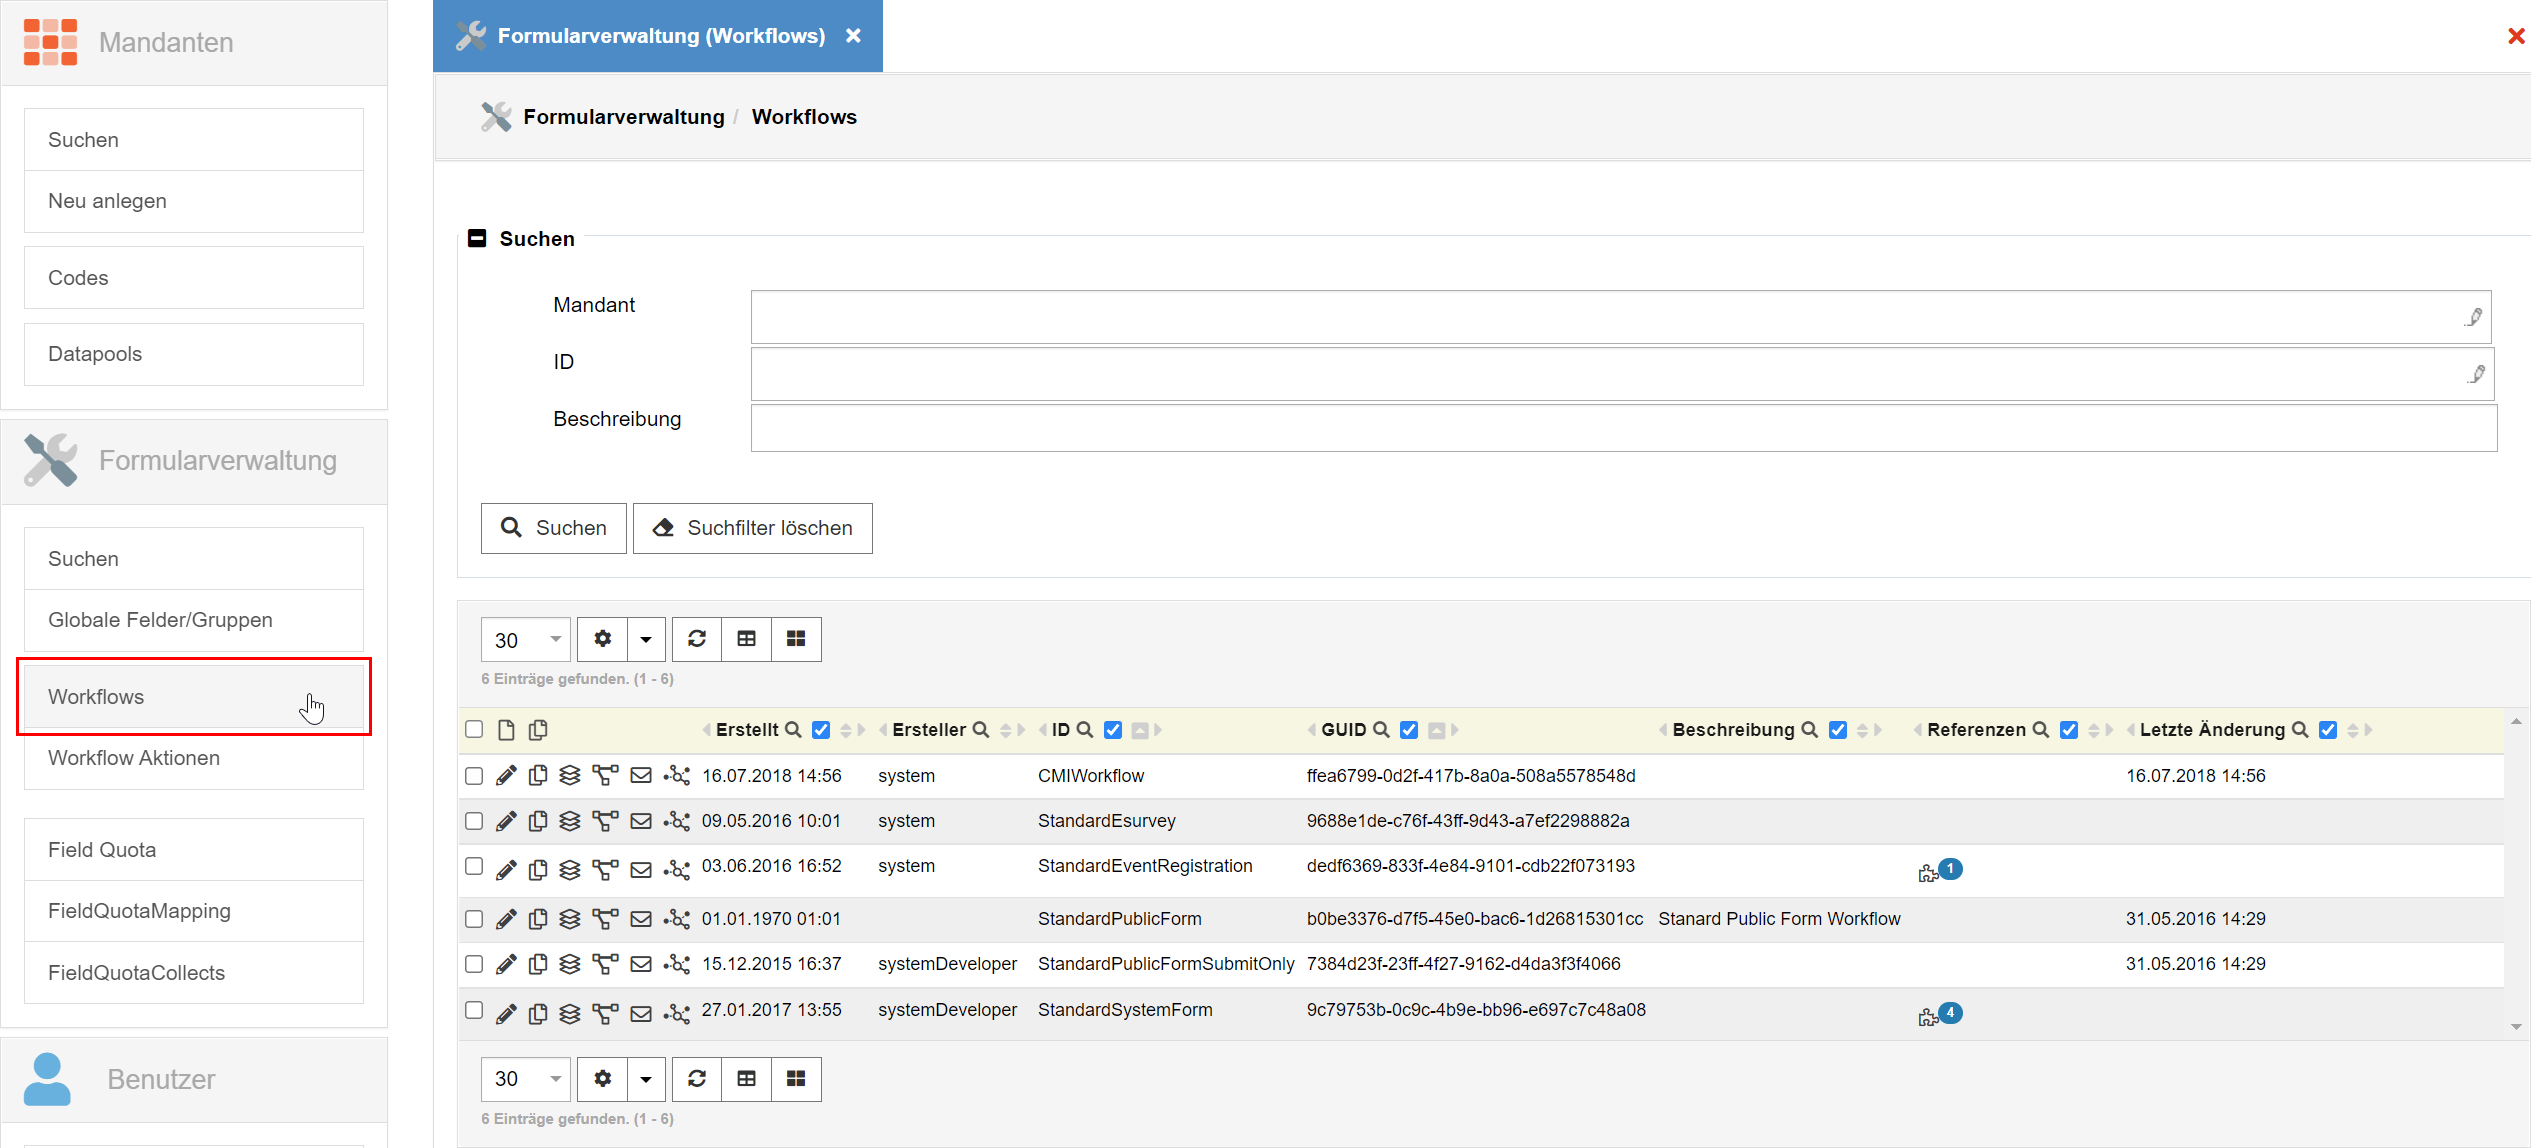This screenshot has width=2531, height=1148.
Task: Switch to tile view in top toolbar
Action: click(796, 639)
